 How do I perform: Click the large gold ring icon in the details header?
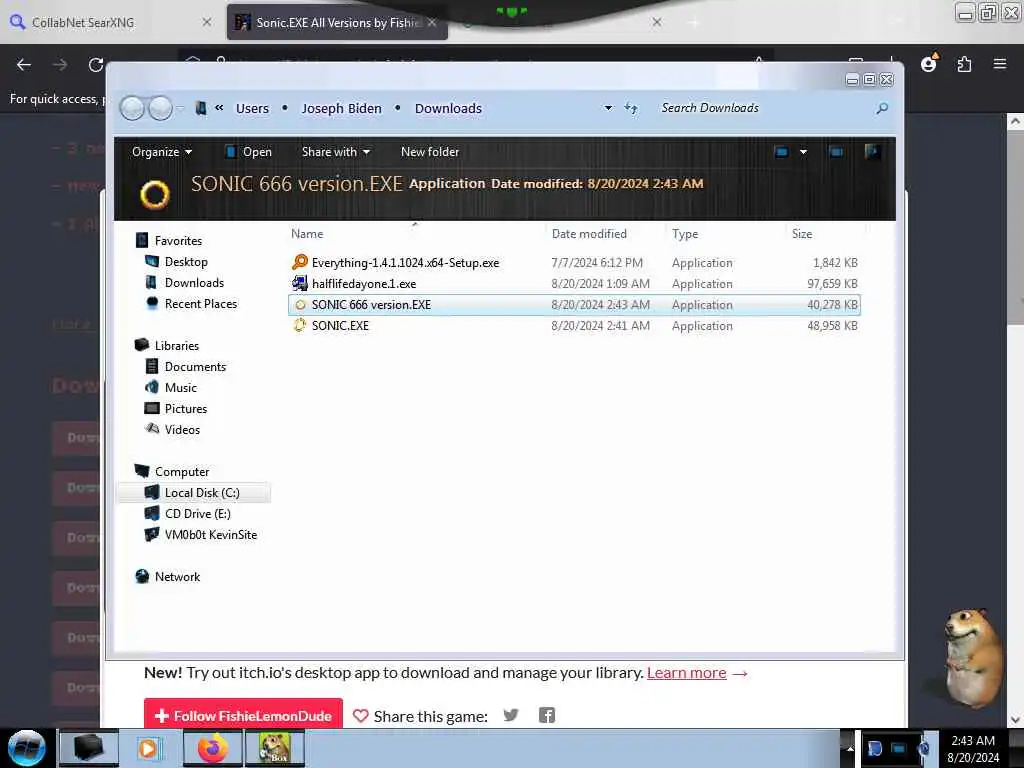(x=155, y=194)
